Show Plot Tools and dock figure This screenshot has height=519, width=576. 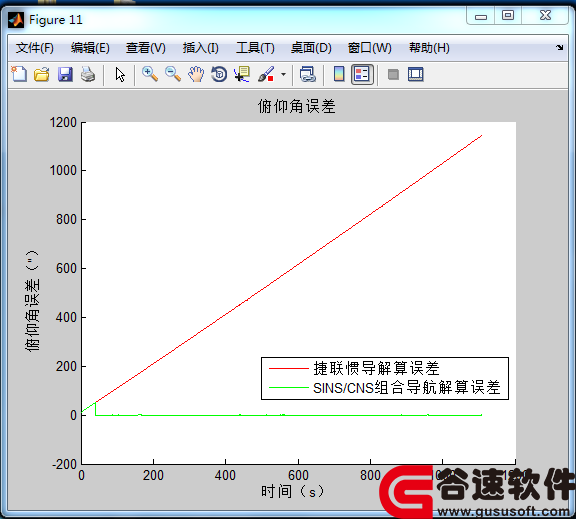pyautogui.click(x=416, y=75)
